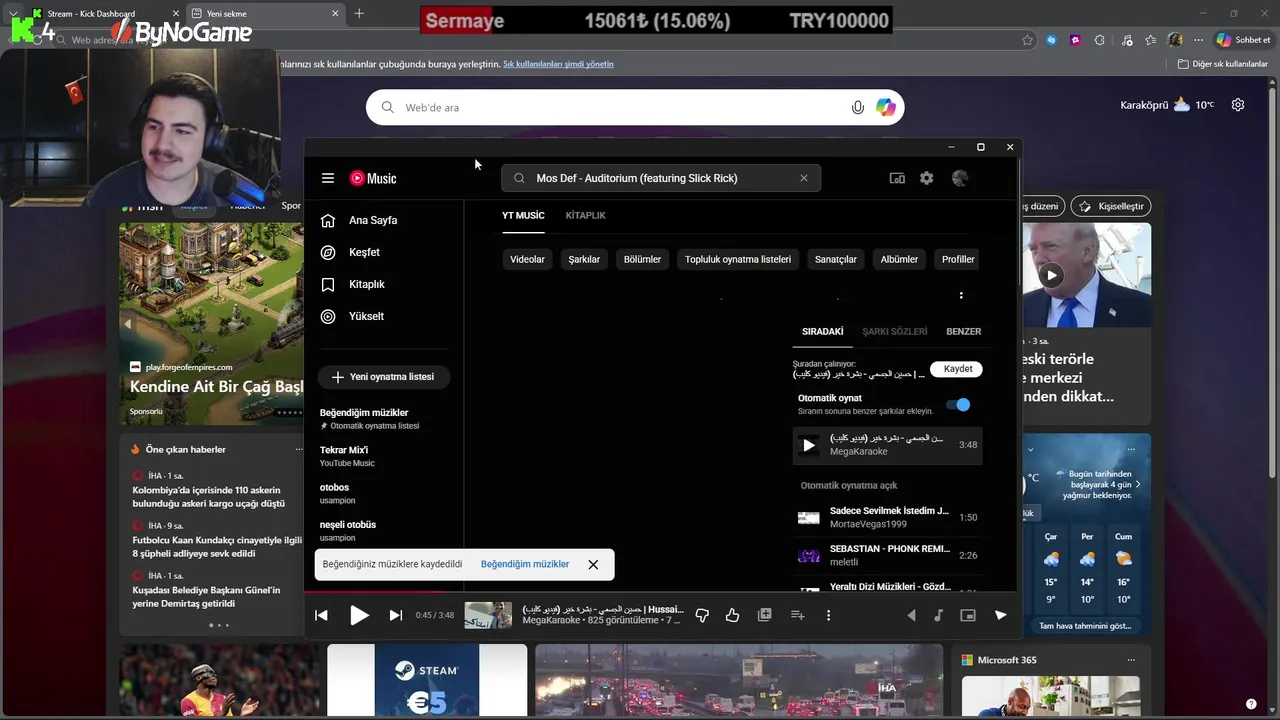Image resolution: width=1280 pixels, height=720 pixels.
Task: Open Edge three-dot settings menu
Action: [1199, 40]
